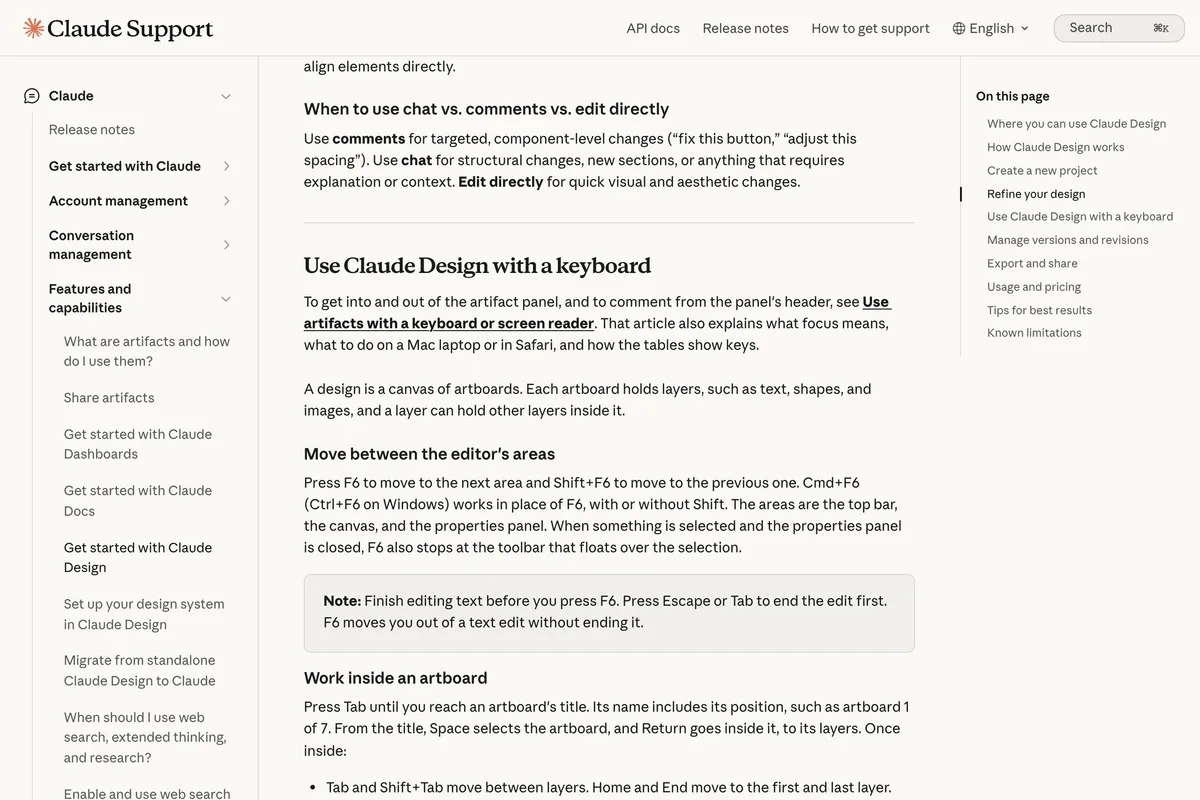Click the globe icon beside English
The width and height of the screenshot is (1200, 800).
[x=959, y=28]
